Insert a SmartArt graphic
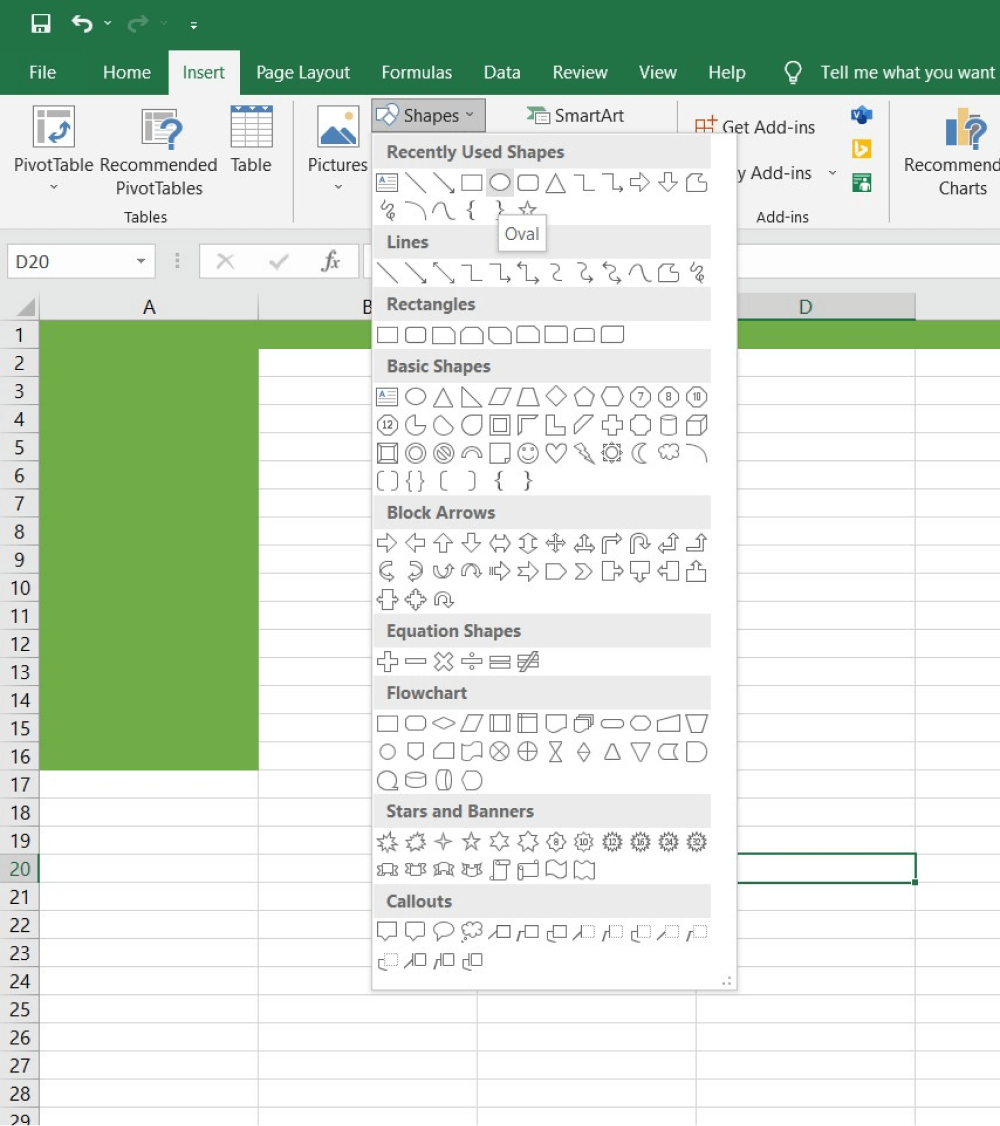Screen dimensions: 1000x1126 coord(575,115)
